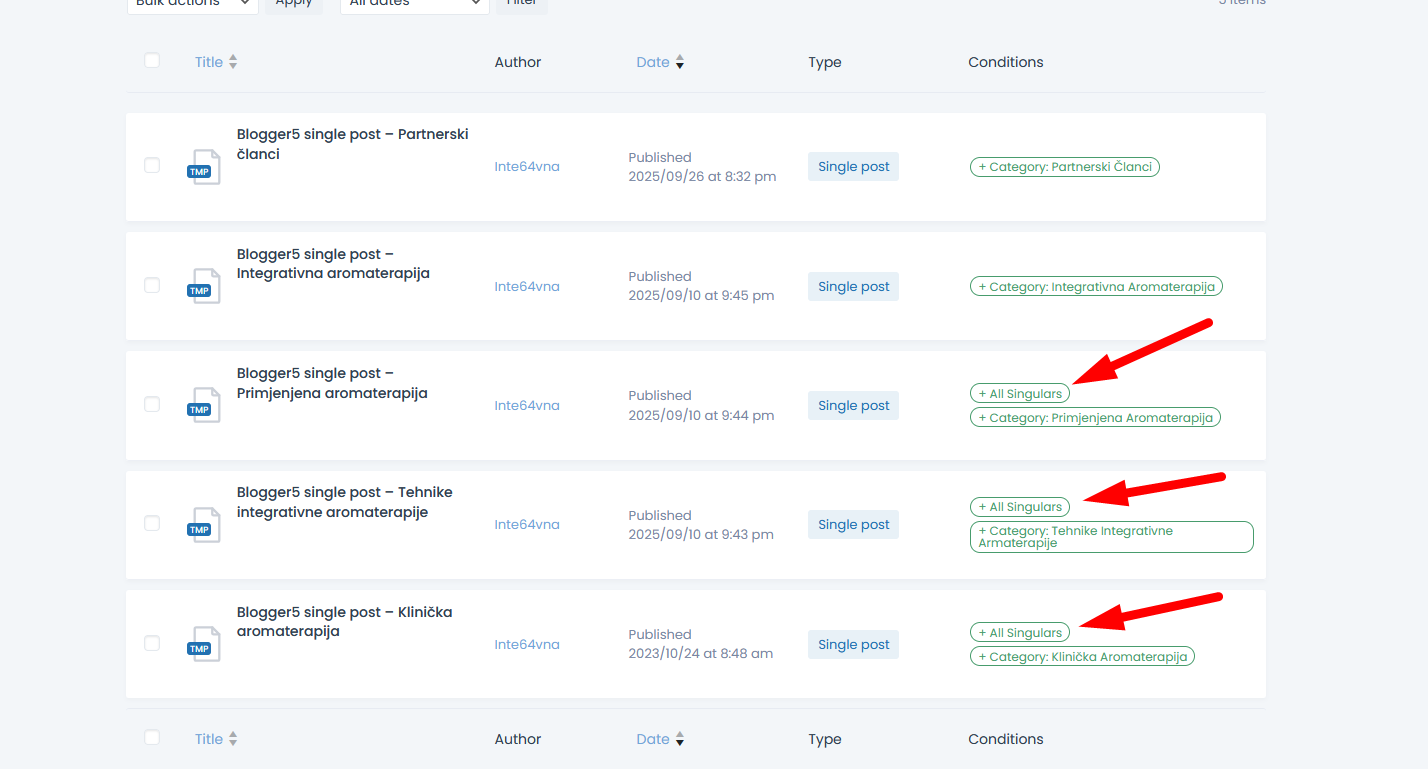Click TMP icon for Tehnike integrativne aromaterapije

coord(204,525)
